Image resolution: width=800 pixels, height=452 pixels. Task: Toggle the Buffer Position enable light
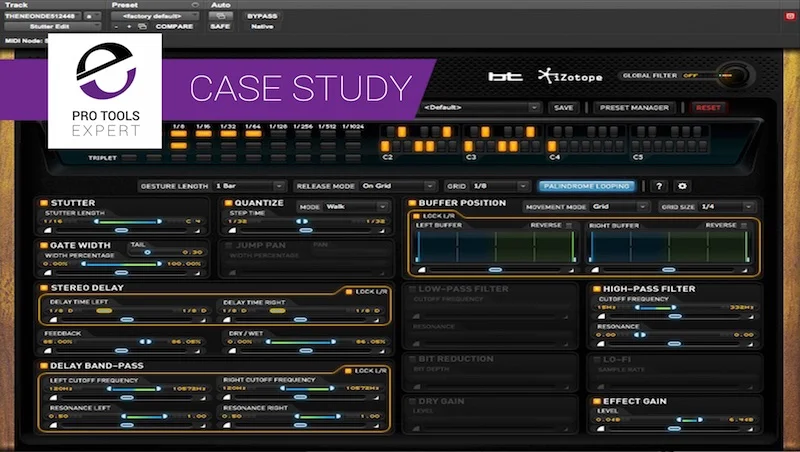point(412,203)
